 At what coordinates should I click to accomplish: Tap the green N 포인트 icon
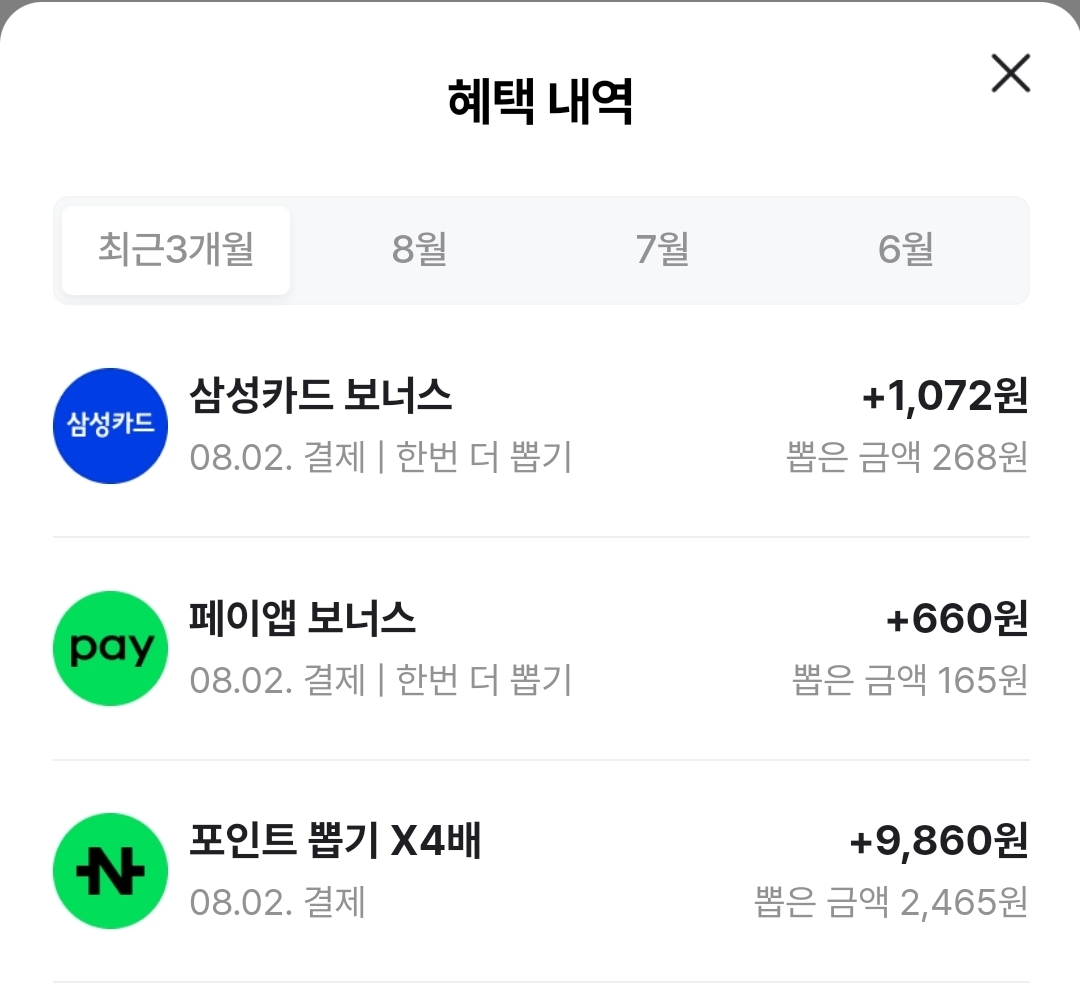pos(110,870)
